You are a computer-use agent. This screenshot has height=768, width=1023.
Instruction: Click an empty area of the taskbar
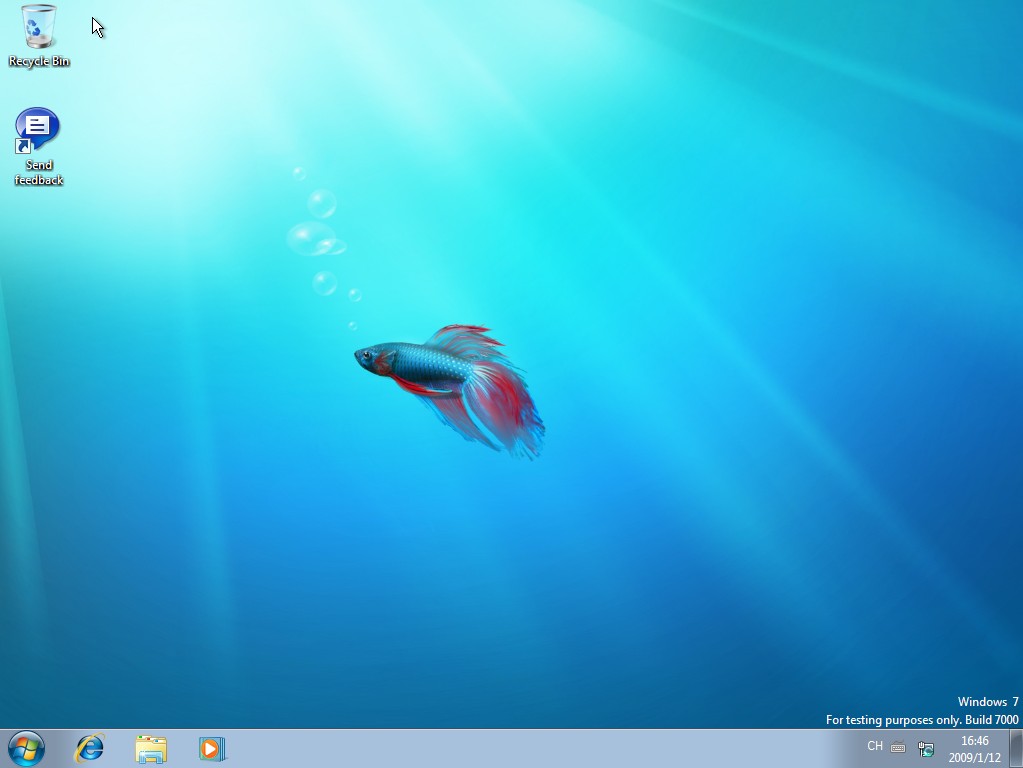coord(500,748)
